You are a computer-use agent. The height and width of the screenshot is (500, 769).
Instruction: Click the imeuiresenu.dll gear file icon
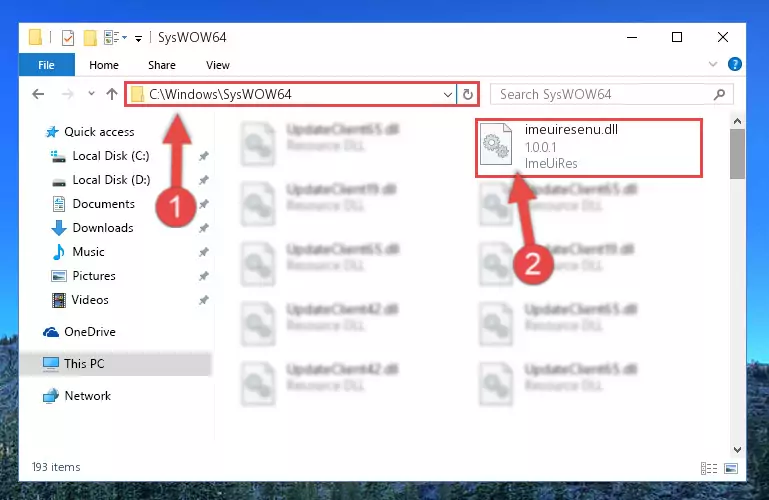pyautogui.click(x=496, y=144)
